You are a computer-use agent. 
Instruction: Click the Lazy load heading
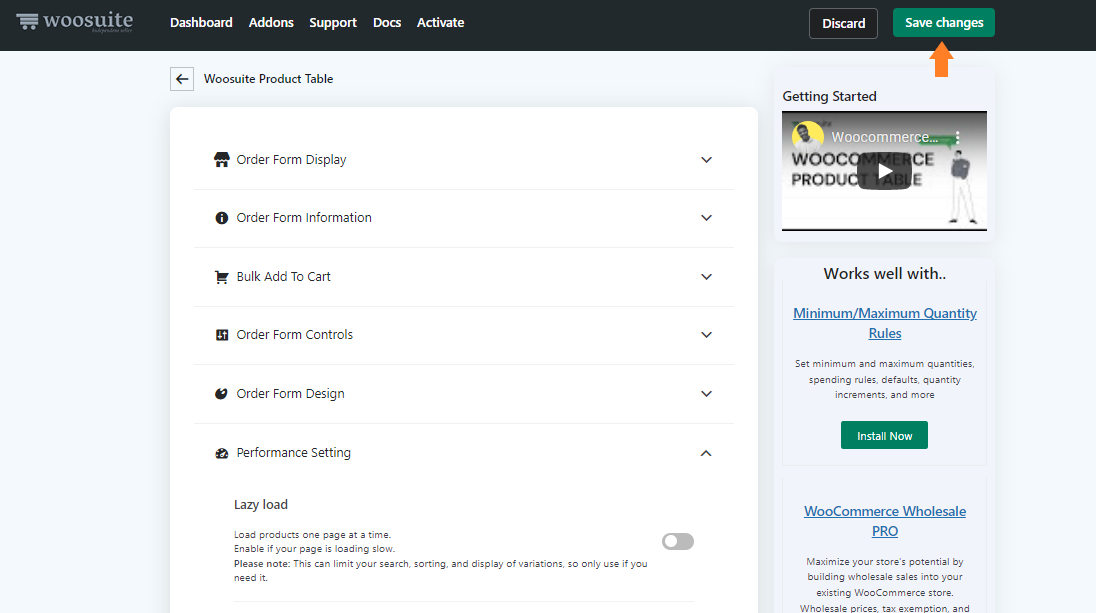click(x=261, y=504)
